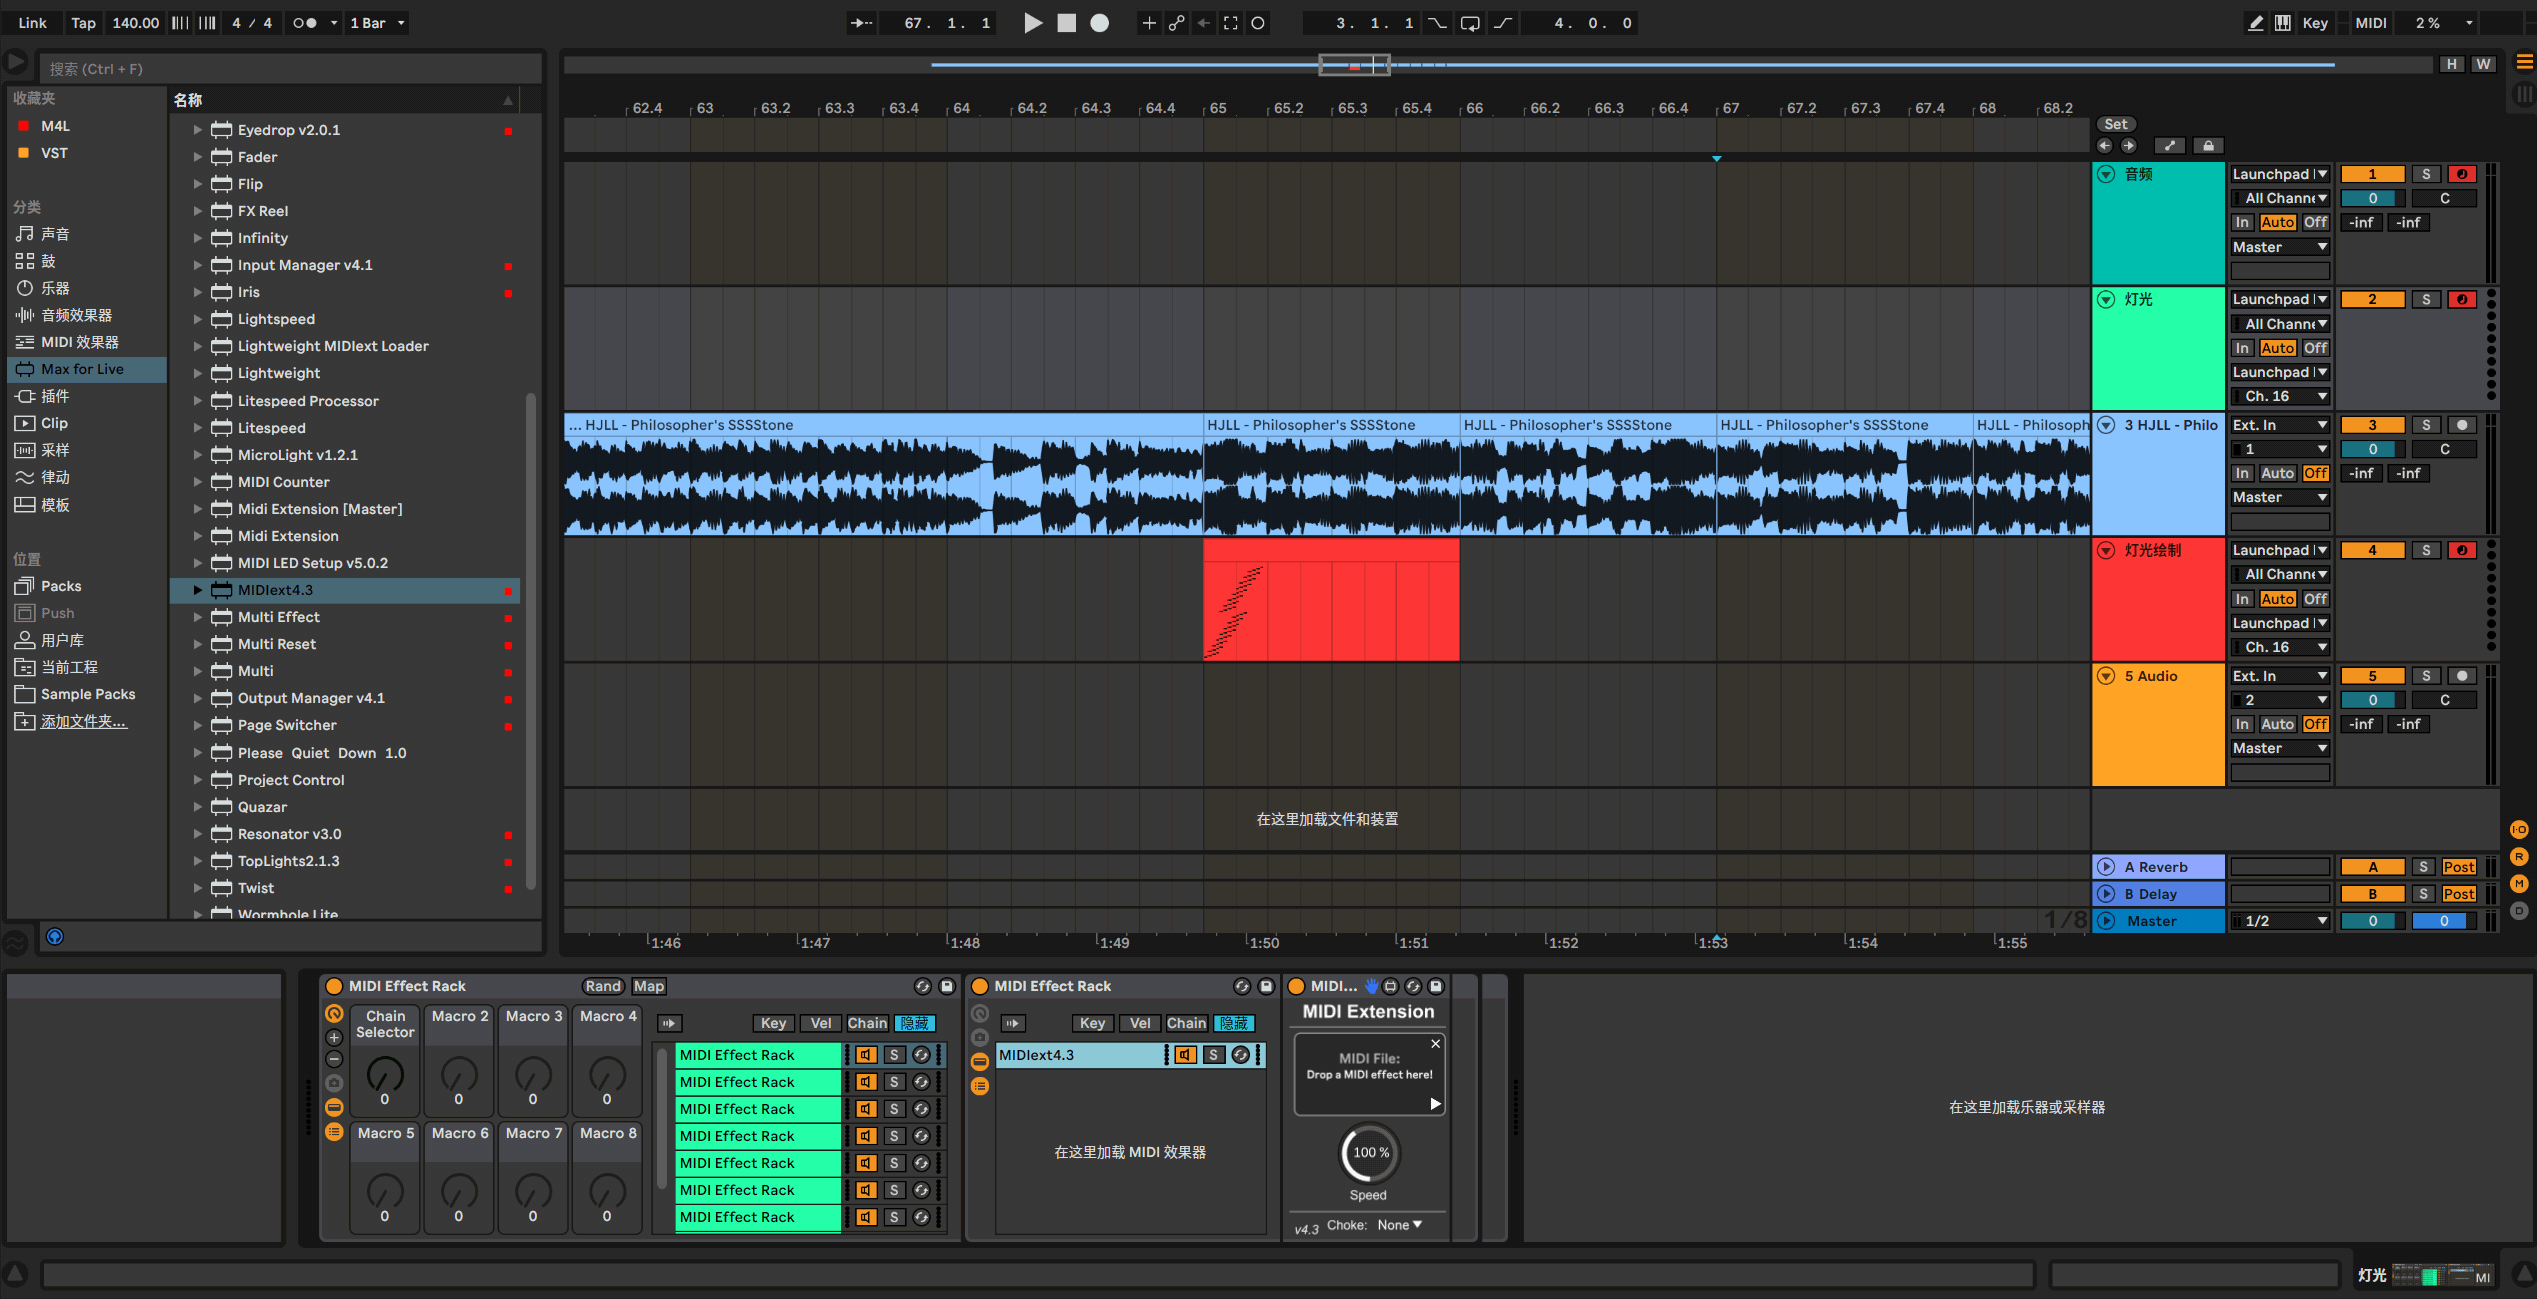Solo the 3 HJLL track

(2425, 425)
